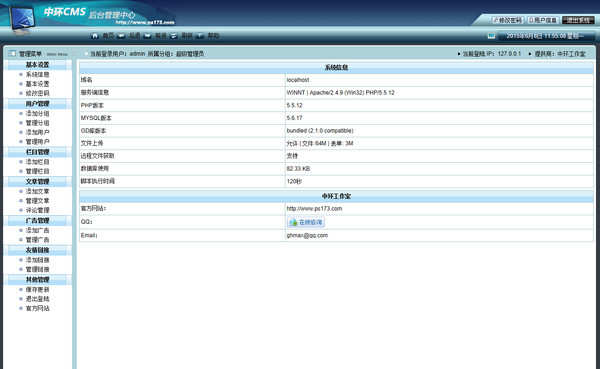The width and height of the screenshot is (600, 369).
Task: Select 添加栏目 in the sidebar
Action: point(38,162)
